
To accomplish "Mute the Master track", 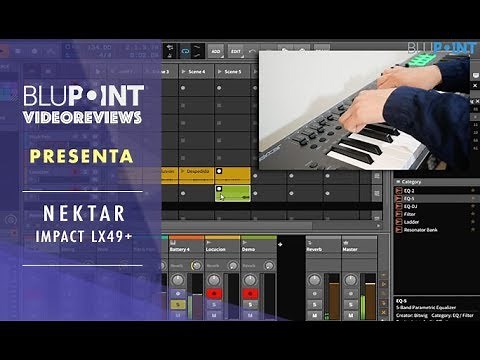I will pos(351,315).
